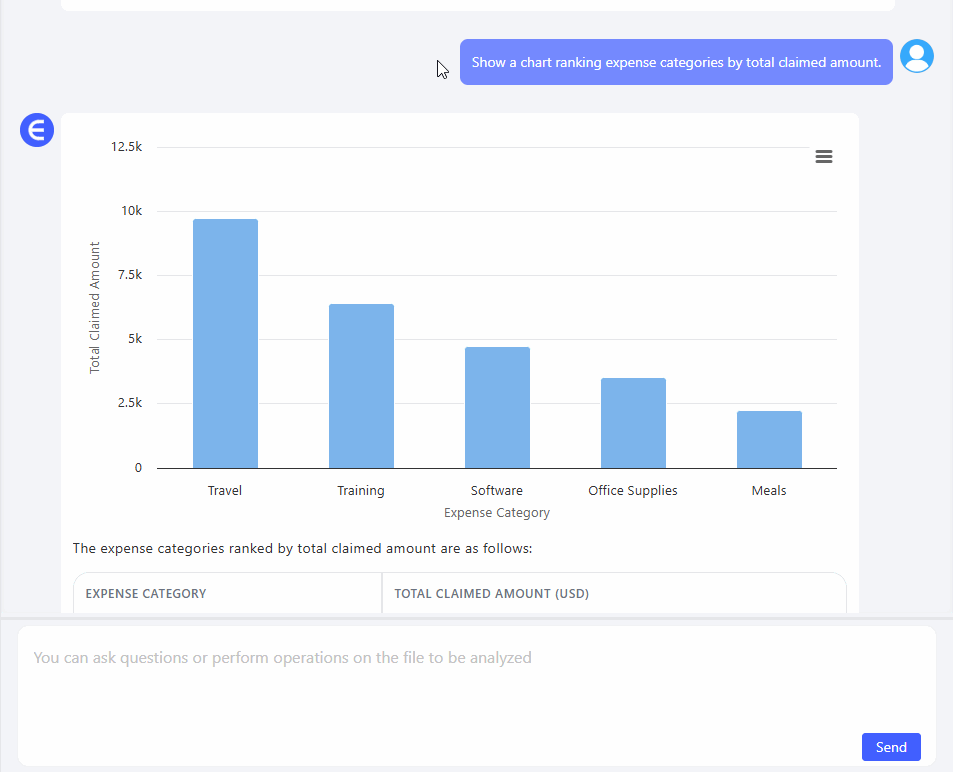953x772 pixels.
Task: Click the vertical Total Claimed Amount axis title
Action: coord(96,307)
